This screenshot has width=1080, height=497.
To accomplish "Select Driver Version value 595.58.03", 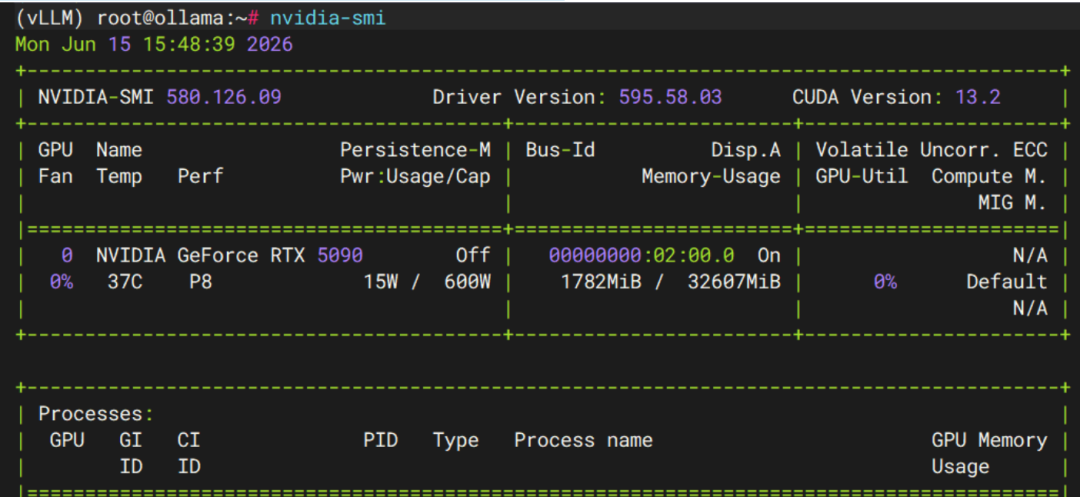I will [669, 97].
